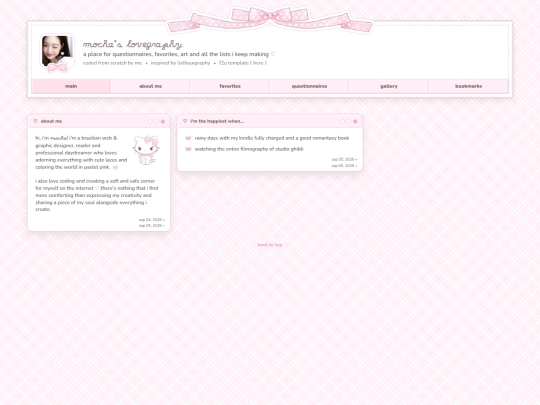This screenshot has width=540, height=405.
Task: Open the listlovegraphy inspiration link
Action: (x=193, y=63)
